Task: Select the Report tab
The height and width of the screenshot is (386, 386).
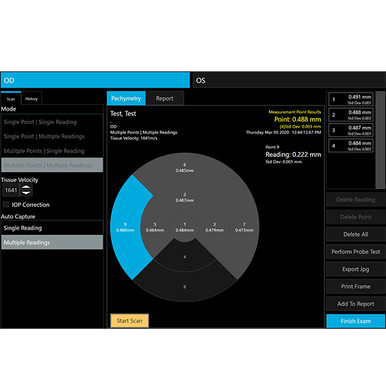Action: 165,98
